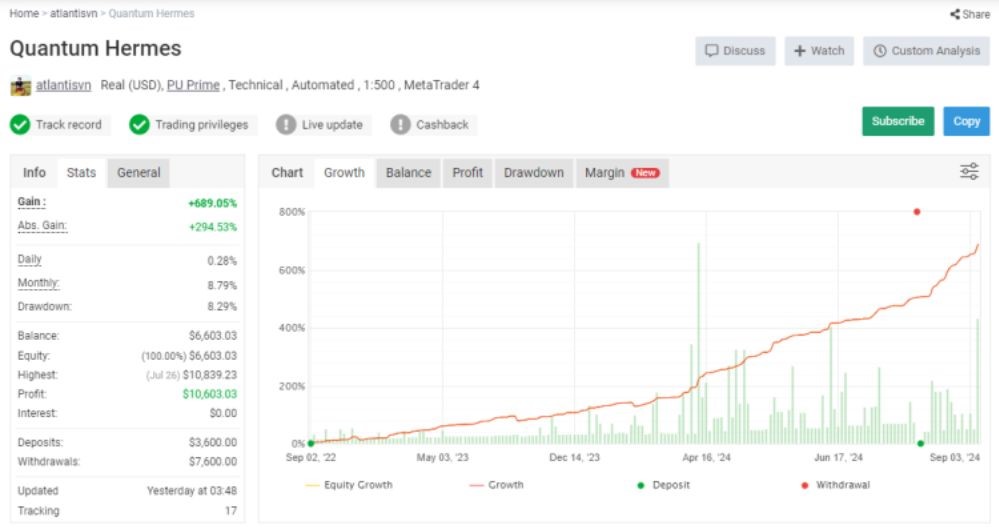Open the PU Prime broker link

coord(193,86)
